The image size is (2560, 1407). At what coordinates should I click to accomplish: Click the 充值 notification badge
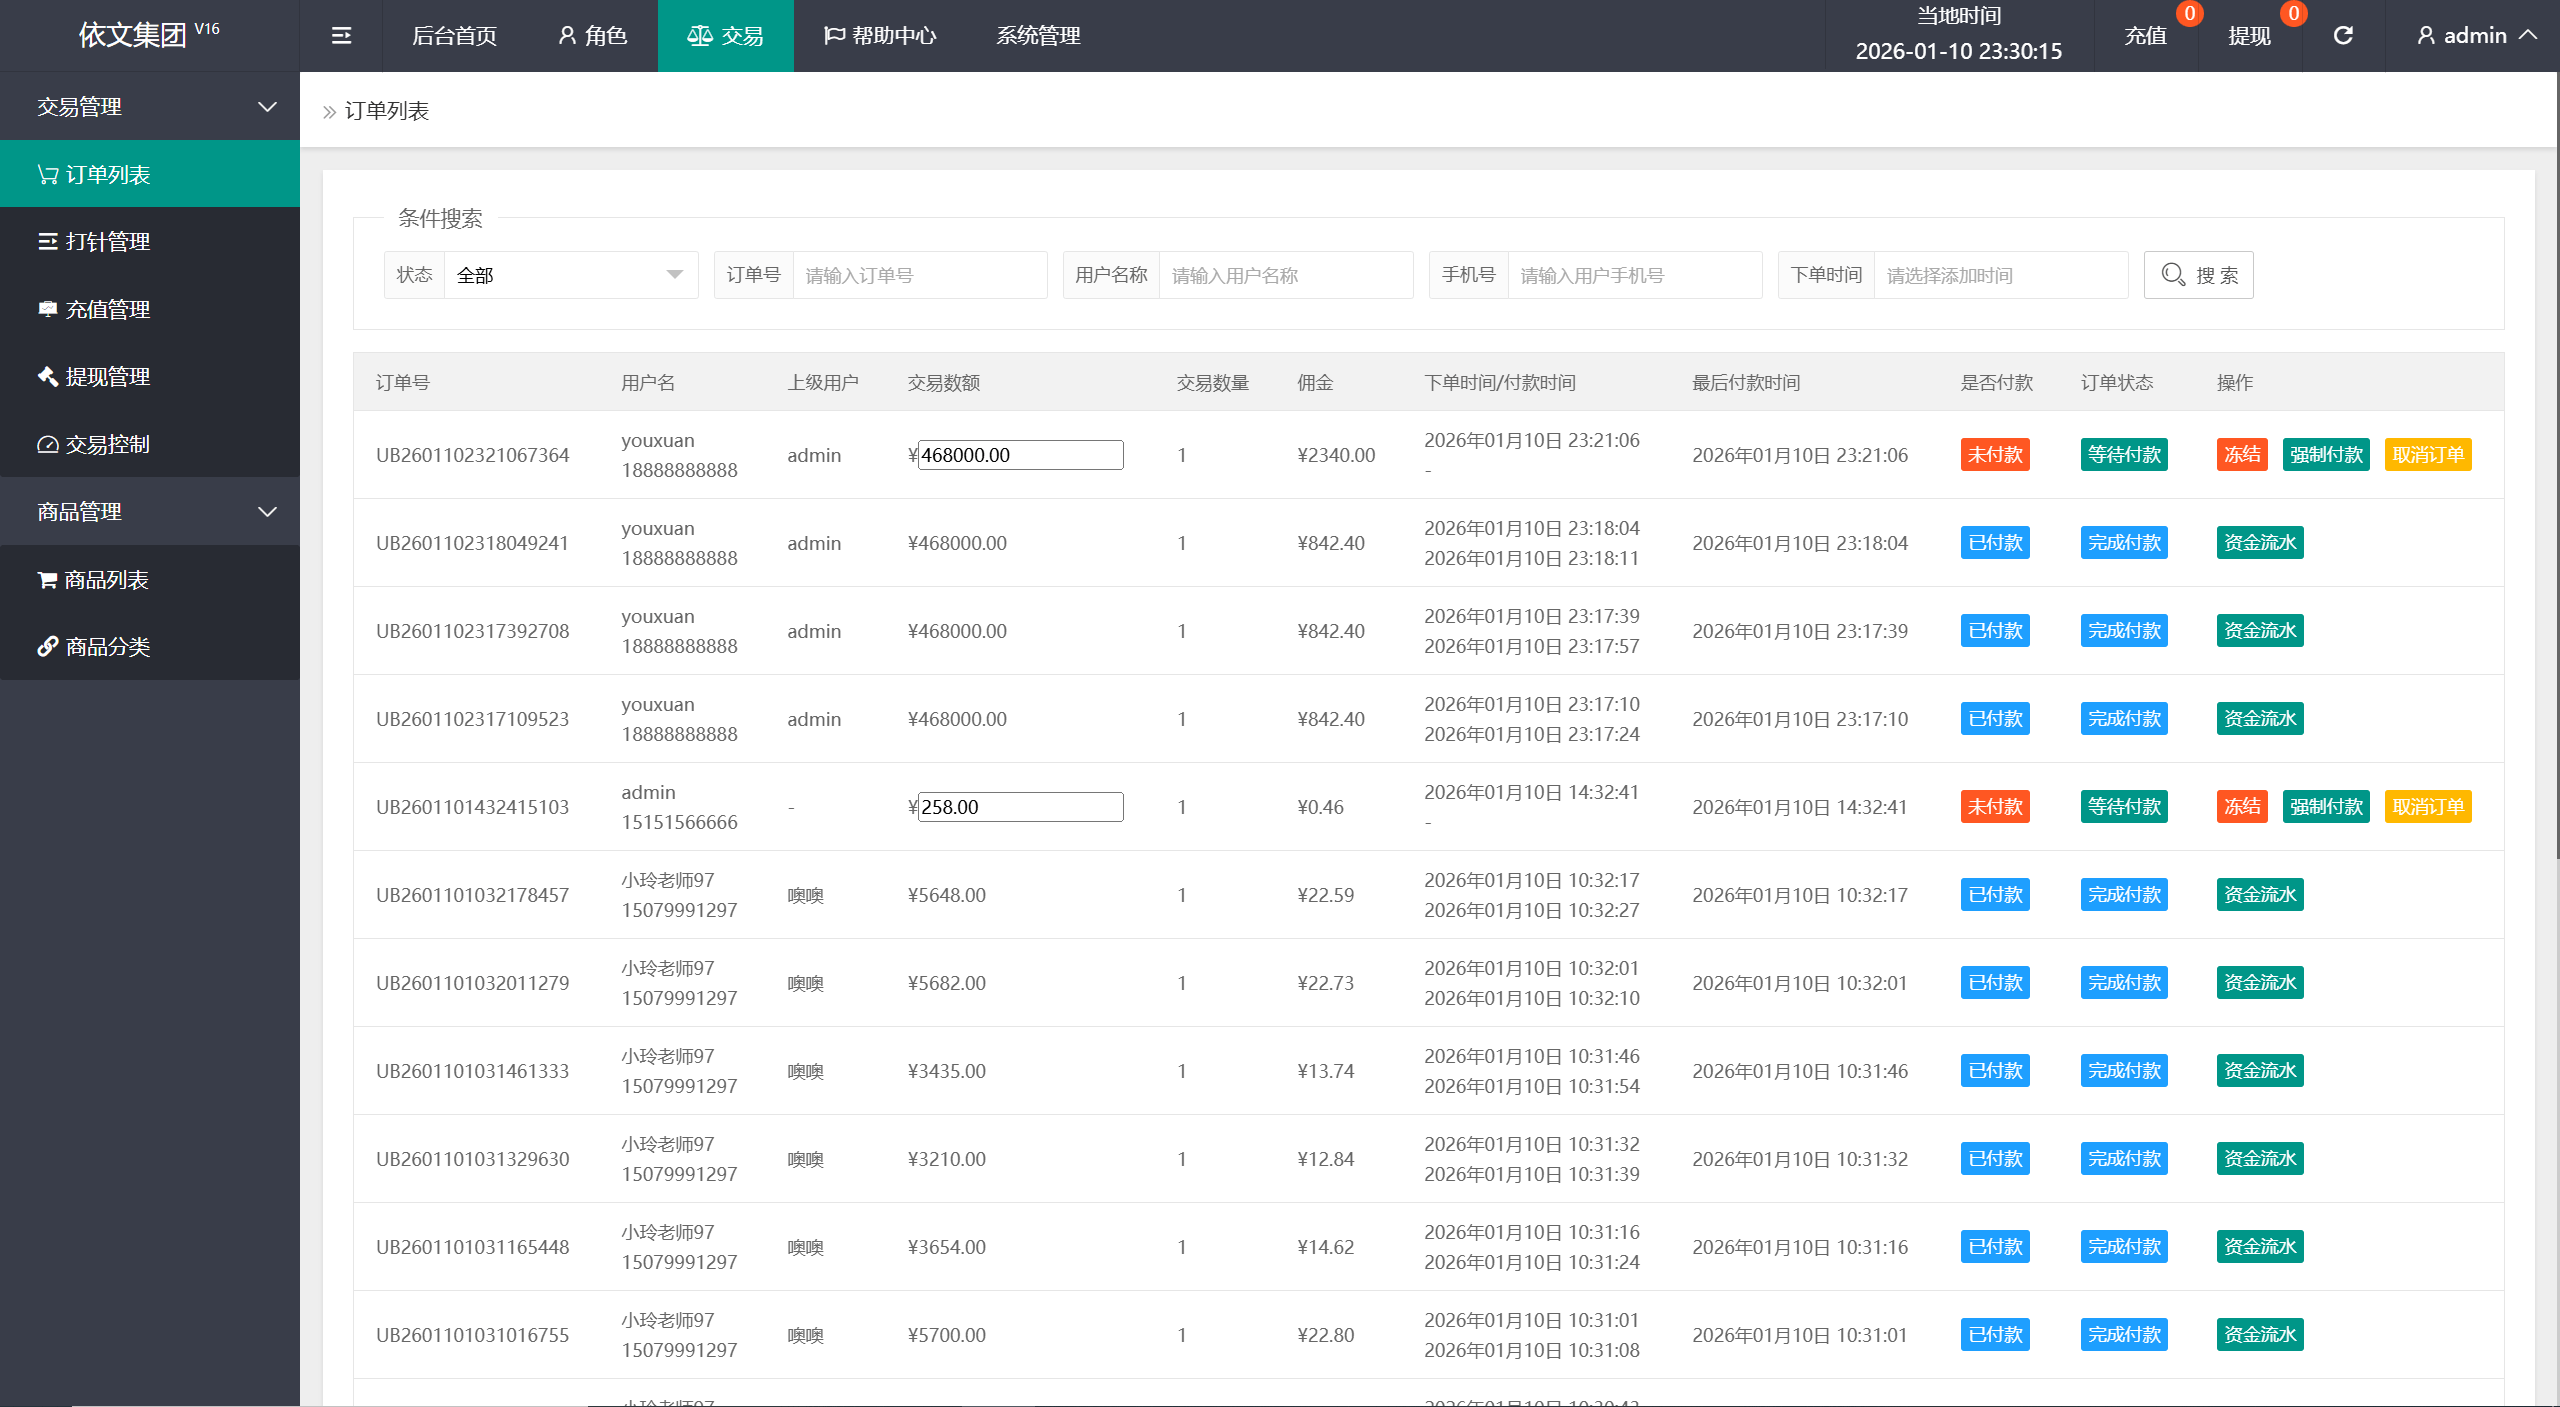2189,14
